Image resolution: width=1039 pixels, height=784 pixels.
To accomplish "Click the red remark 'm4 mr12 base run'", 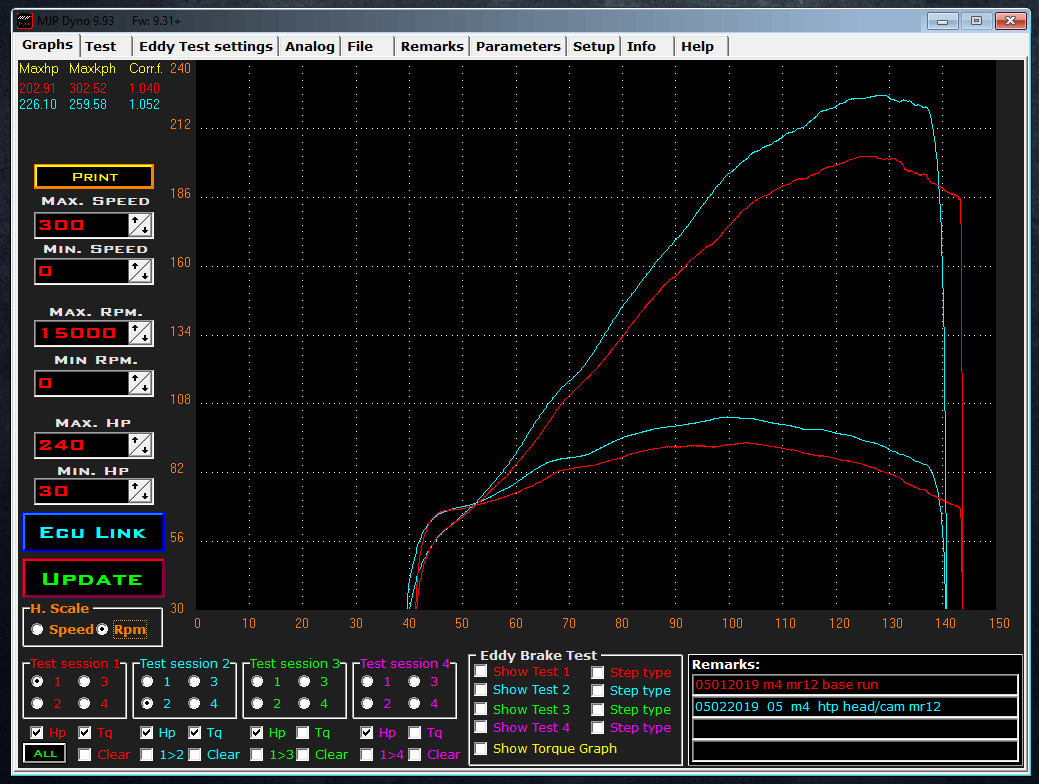I will (855, 685).
